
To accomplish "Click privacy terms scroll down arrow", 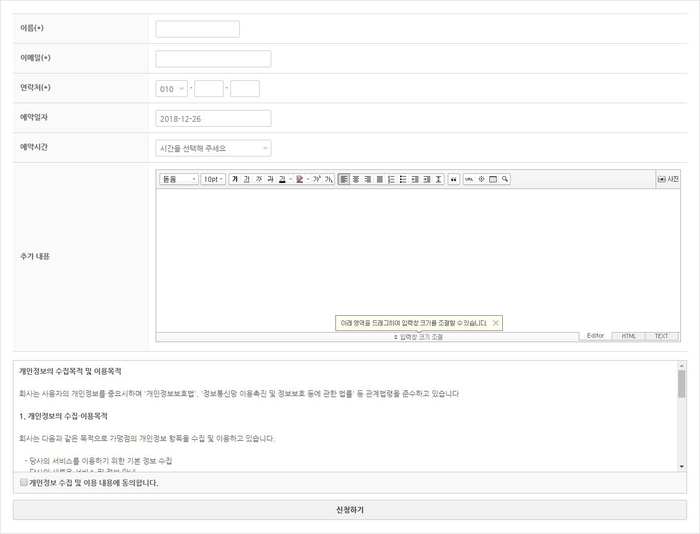I will point(681,467).
